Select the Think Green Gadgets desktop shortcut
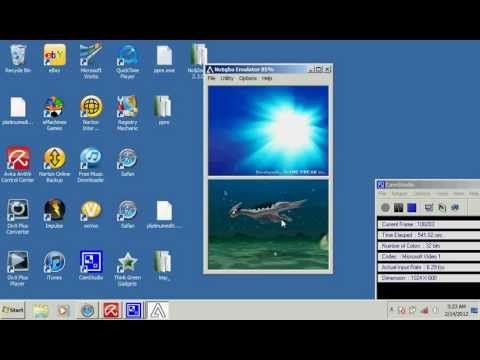 pyautogui.click(x=127, y=269)
